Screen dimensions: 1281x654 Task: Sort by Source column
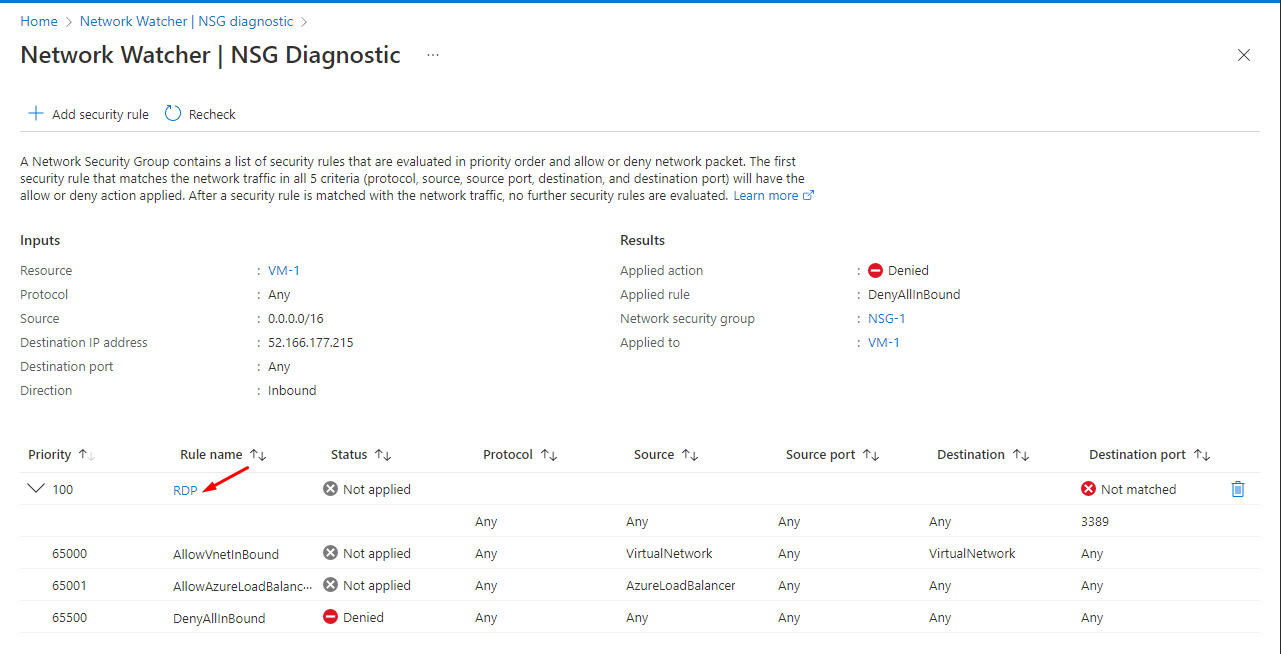[690, 455]
